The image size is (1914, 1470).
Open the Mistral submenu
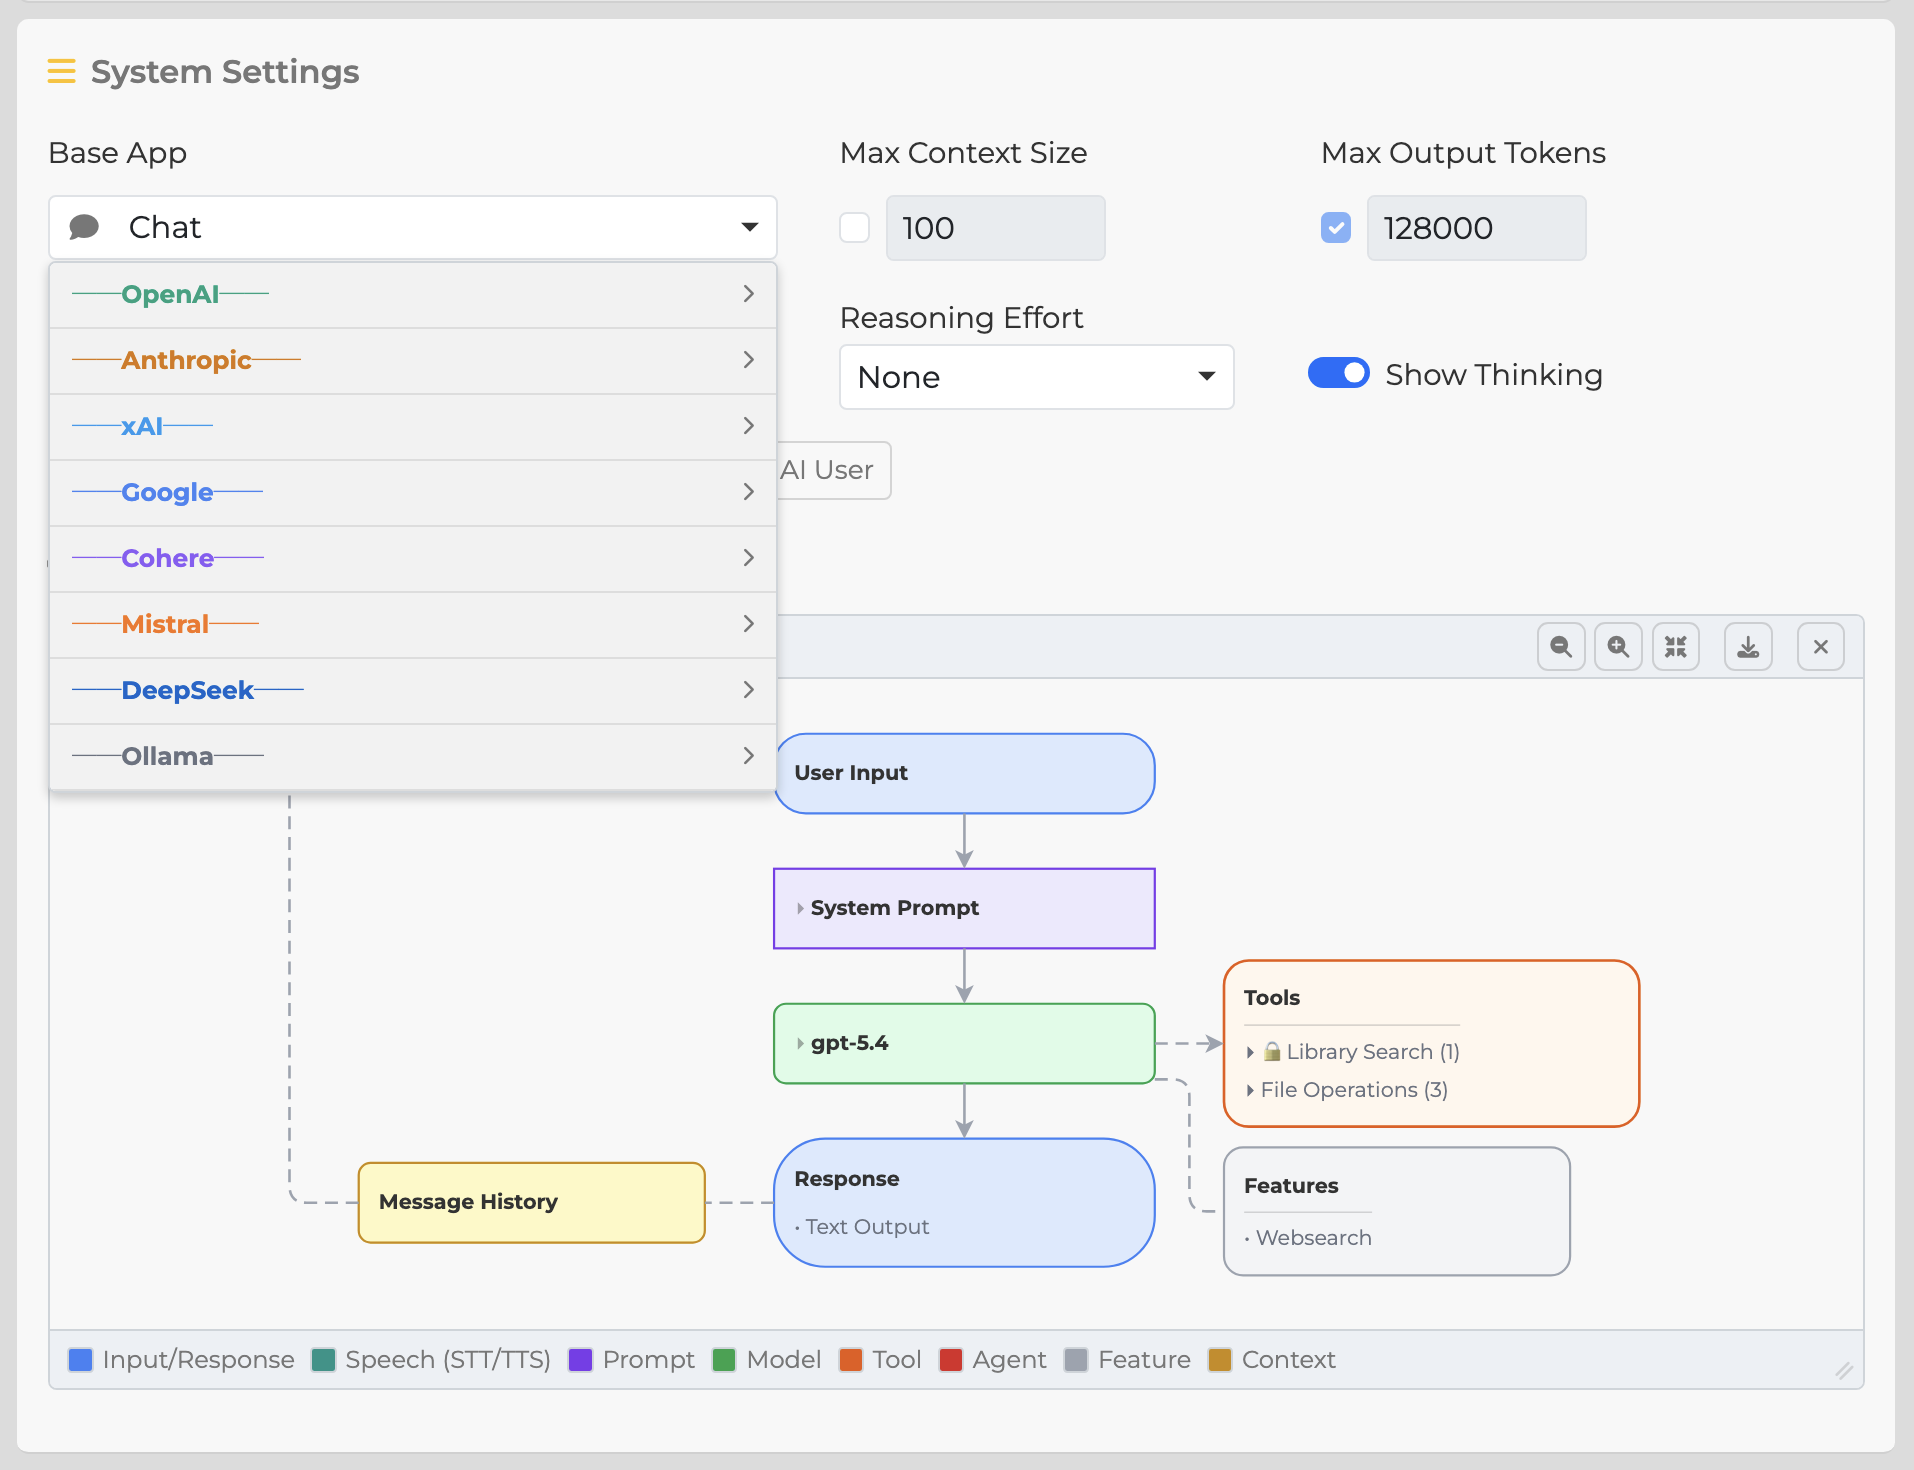[413, 624]
